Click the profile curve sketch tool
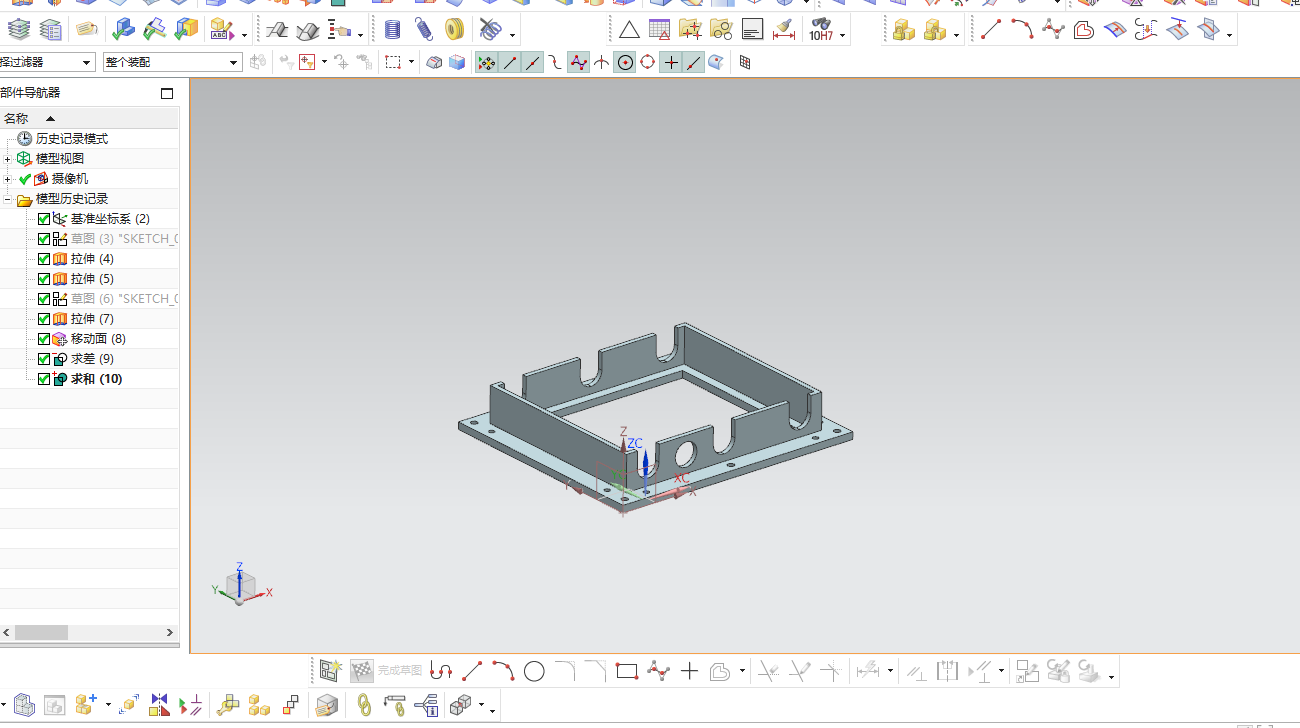 pos(441,671)
